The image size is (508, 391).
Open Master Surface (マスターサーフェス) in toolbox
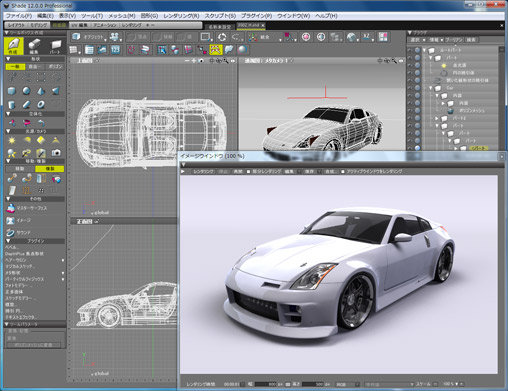point(27,208)
